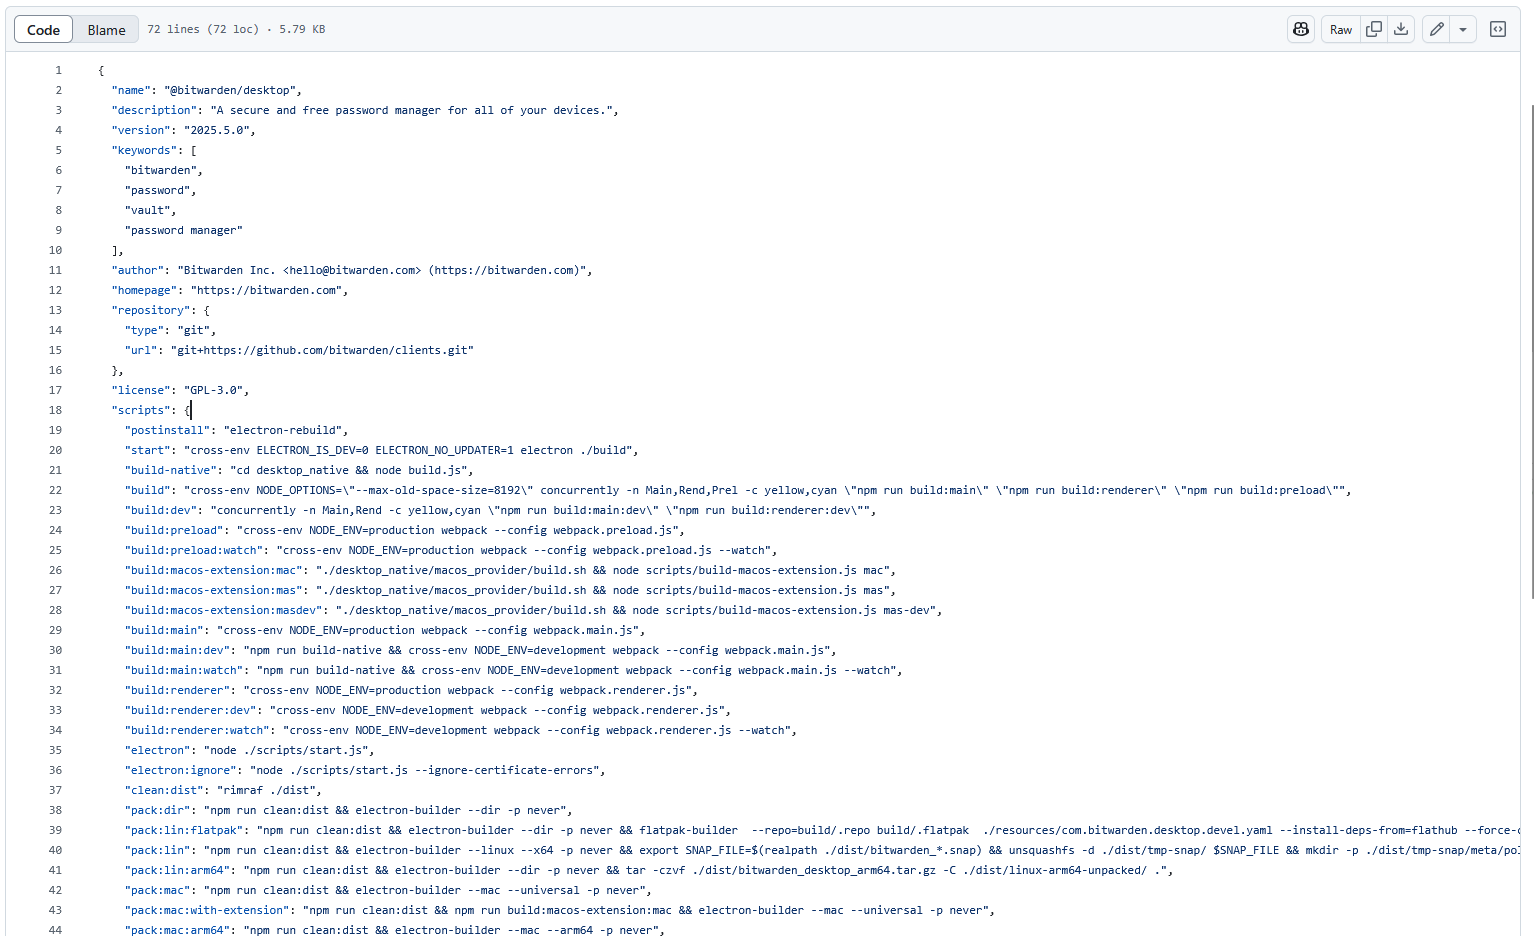Copy raw file contents icon
The image size is (1536, 936).
click(x=1374, y=29)
